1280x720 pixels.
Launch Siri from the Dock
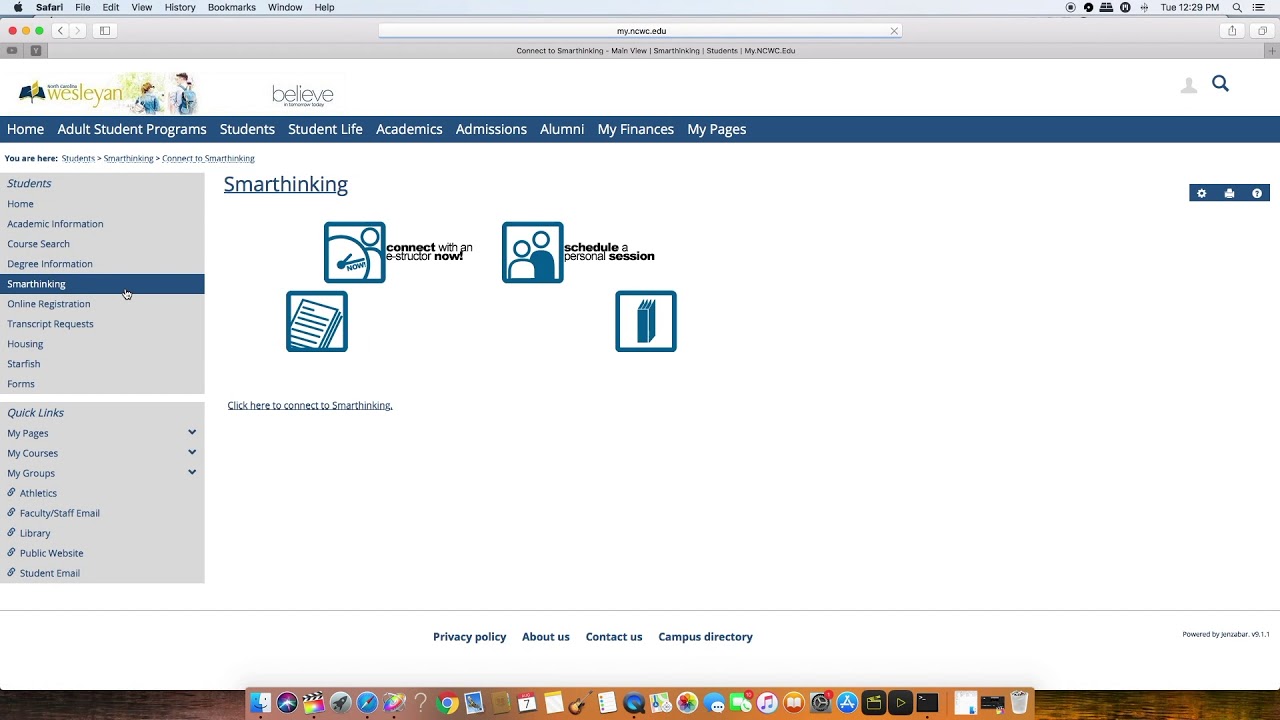coord(287,703)
